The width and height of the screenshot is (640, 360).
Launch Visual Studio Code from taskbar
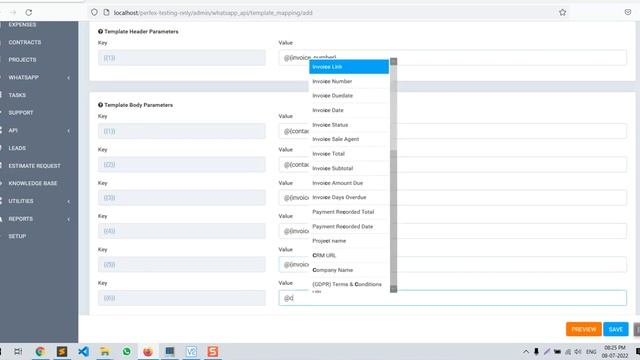pyautogui.click(x=83, y=351)
